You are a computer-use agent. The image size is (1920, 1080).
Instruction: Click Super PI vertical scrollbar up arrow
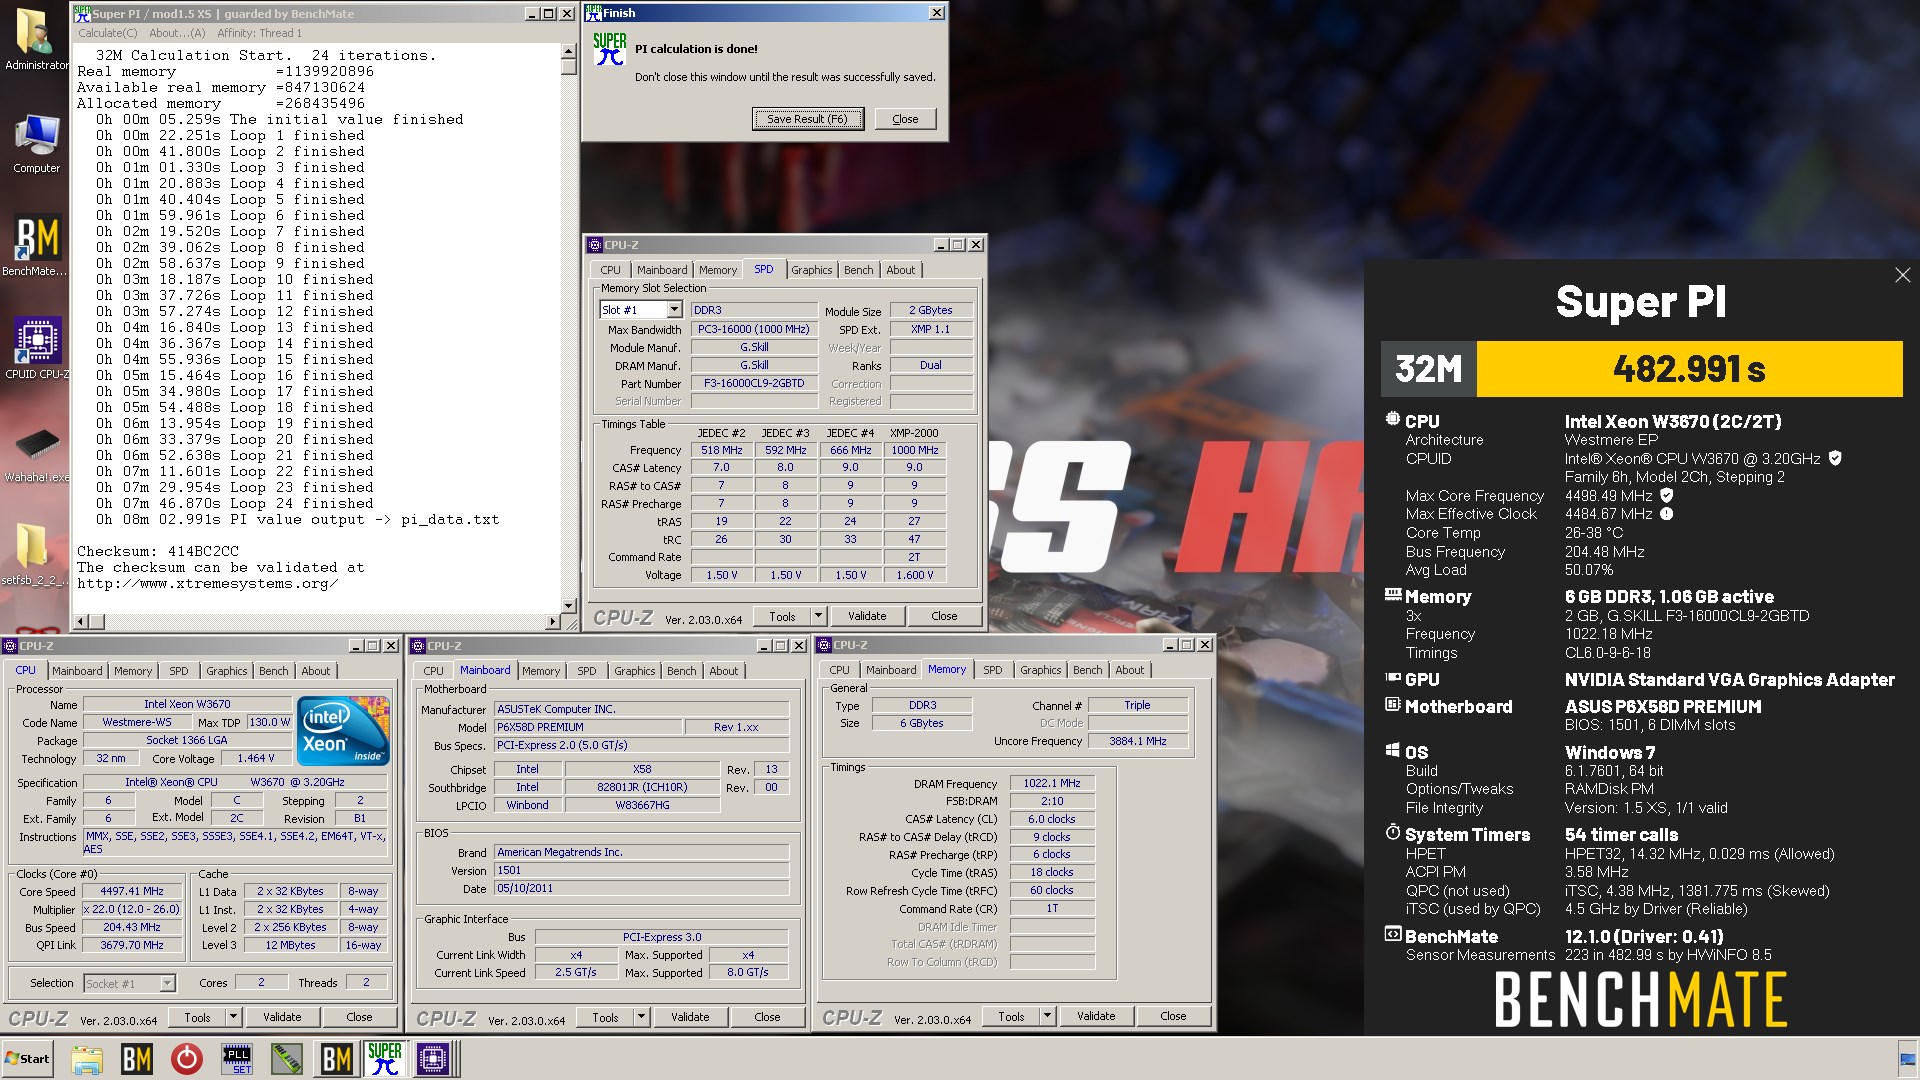coord(569,51)
